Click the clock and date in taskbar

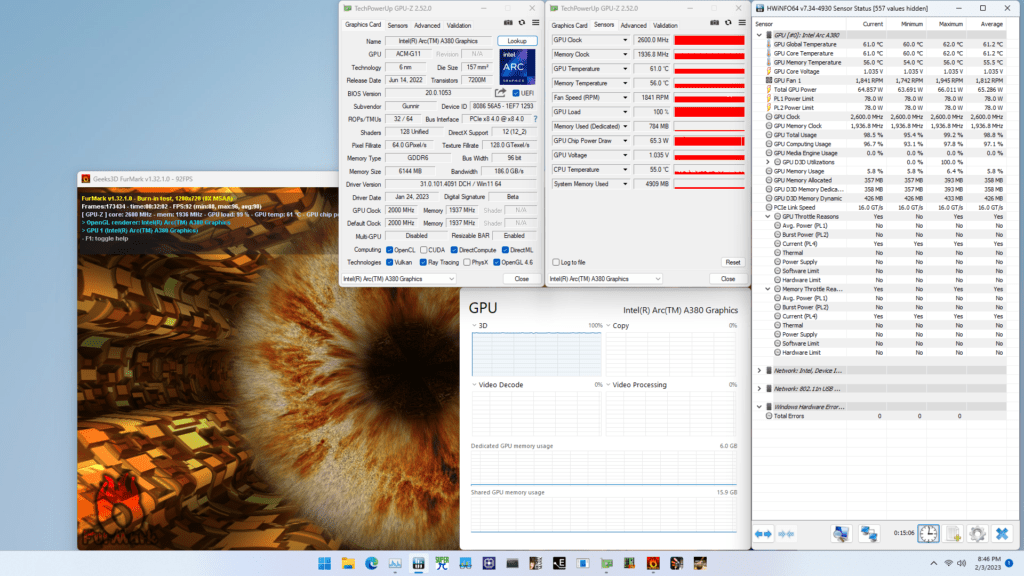coord(987,563)
